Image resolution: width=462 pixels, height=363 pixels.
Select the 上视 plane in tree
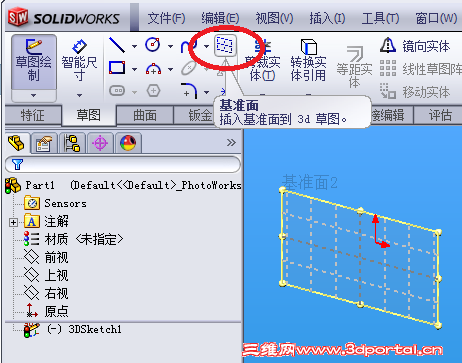(x=46, y=275)
